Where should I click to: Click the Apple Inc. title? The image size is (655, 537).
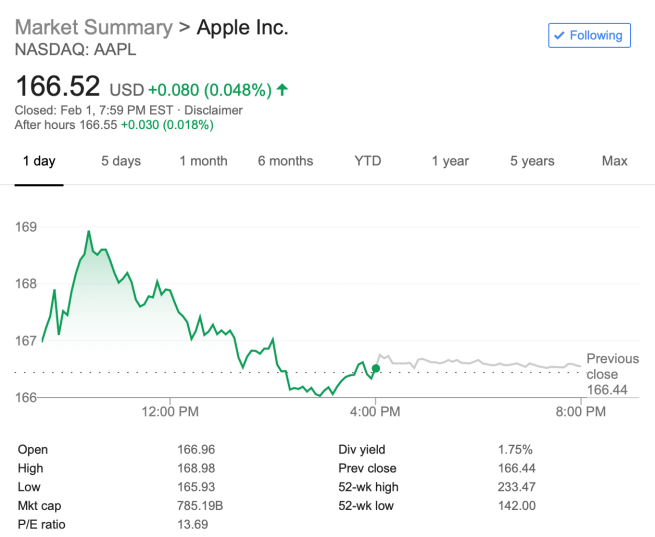click(242, 27)
